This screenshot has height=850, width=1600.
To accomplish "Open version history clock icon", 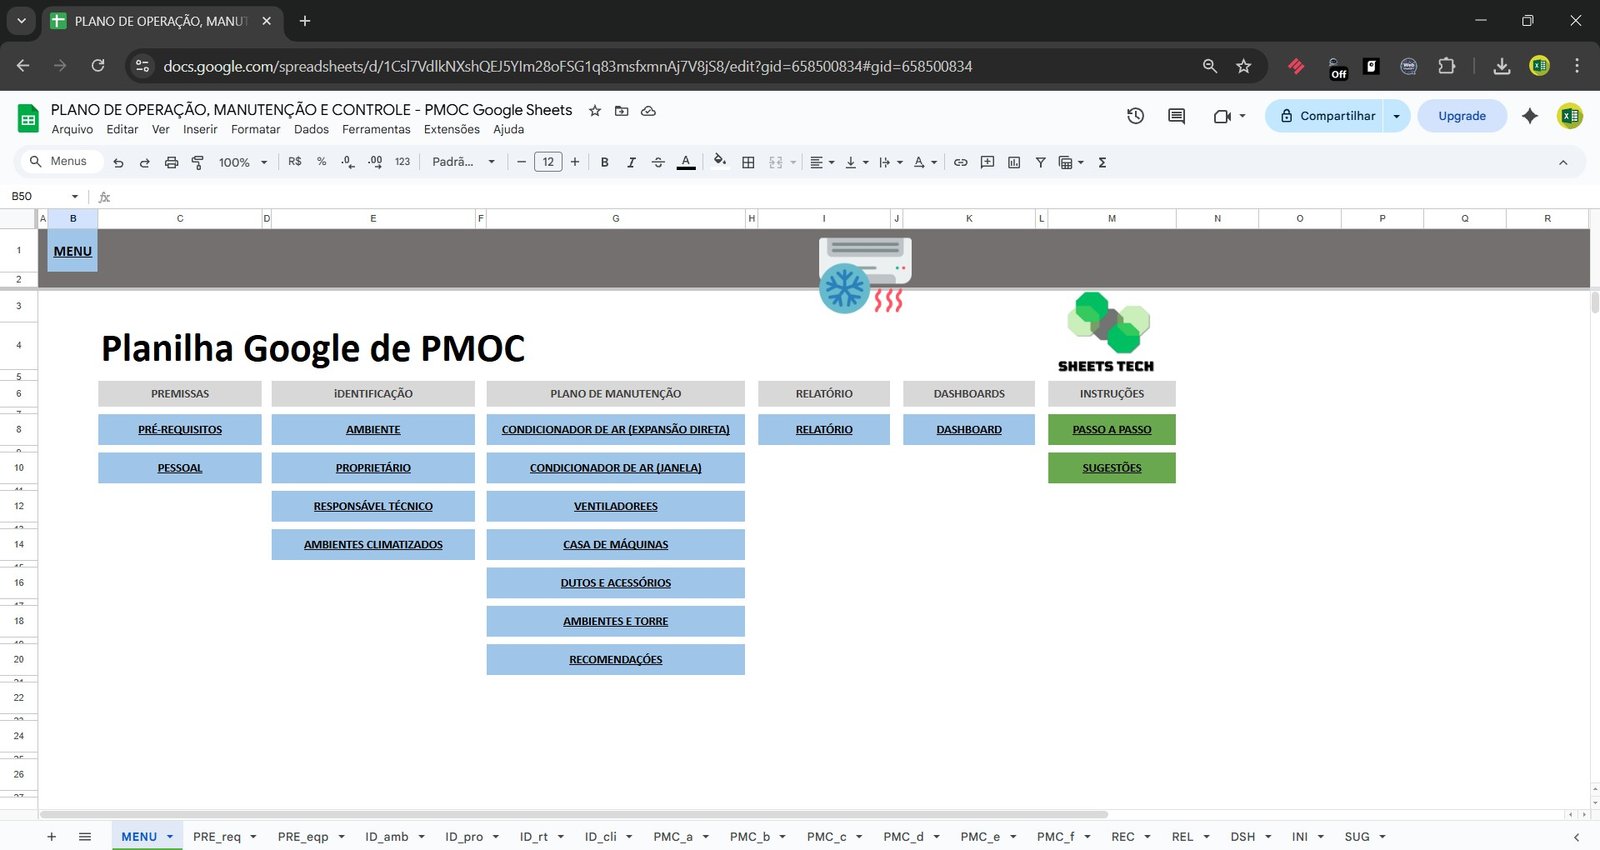I will [x=1135, y=116].
